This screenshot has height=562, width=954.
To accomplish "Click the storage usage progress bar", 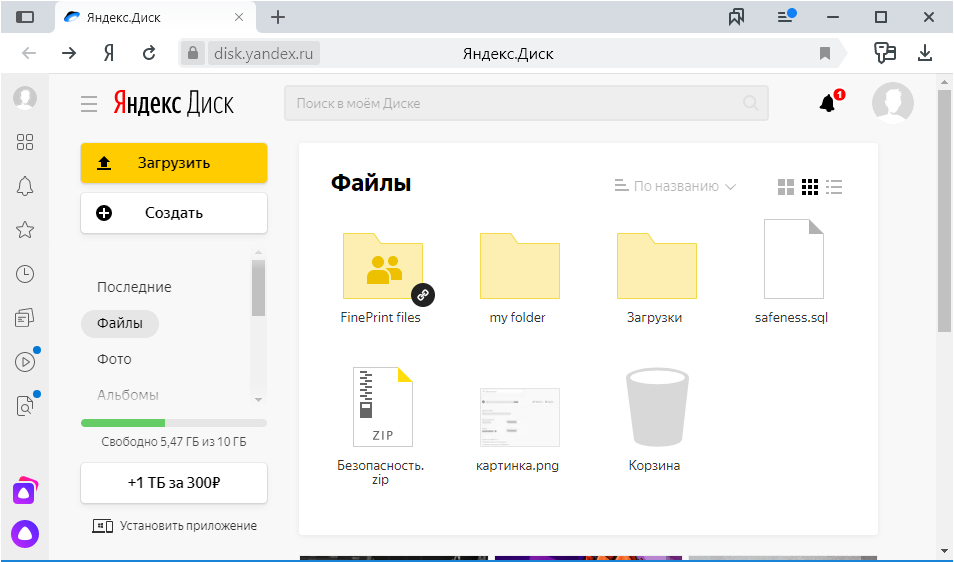I will click(174, 423).
